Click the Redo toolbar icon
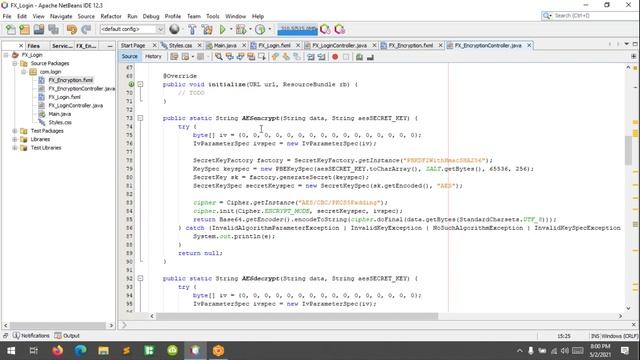The image size is (640, 360). (x=86, y=29)
